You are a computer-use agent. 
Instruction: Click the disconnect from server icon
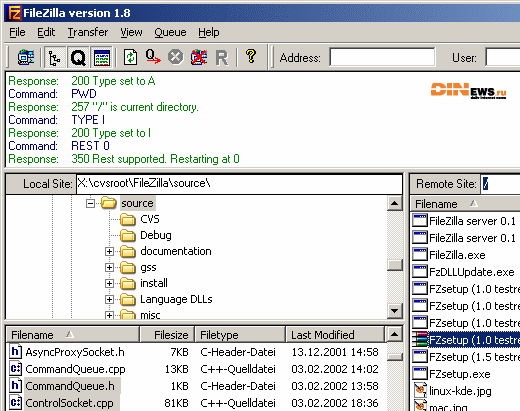point(199,57)
